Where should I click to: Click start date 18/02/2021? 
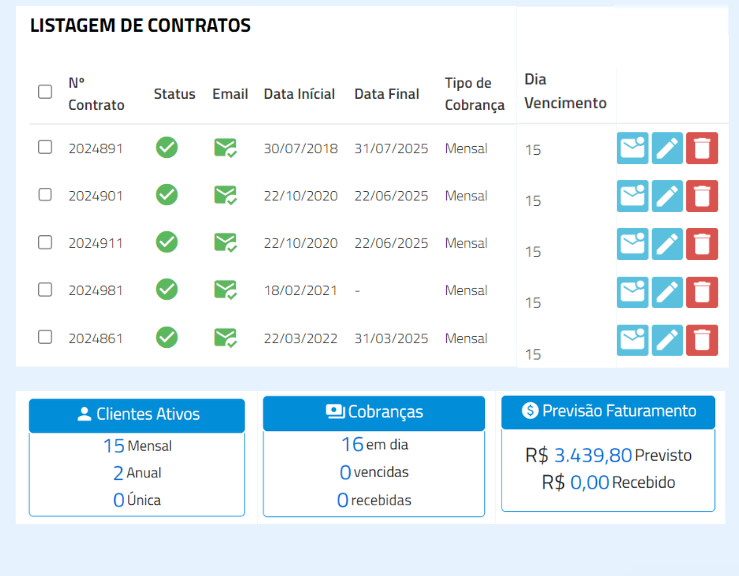(x=301, y=290)
